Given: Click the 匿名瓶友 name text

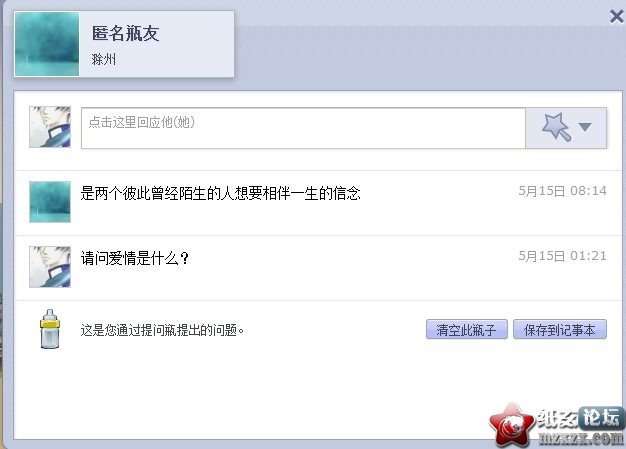Looking at the screenshot, I should [x=126, y=33].
